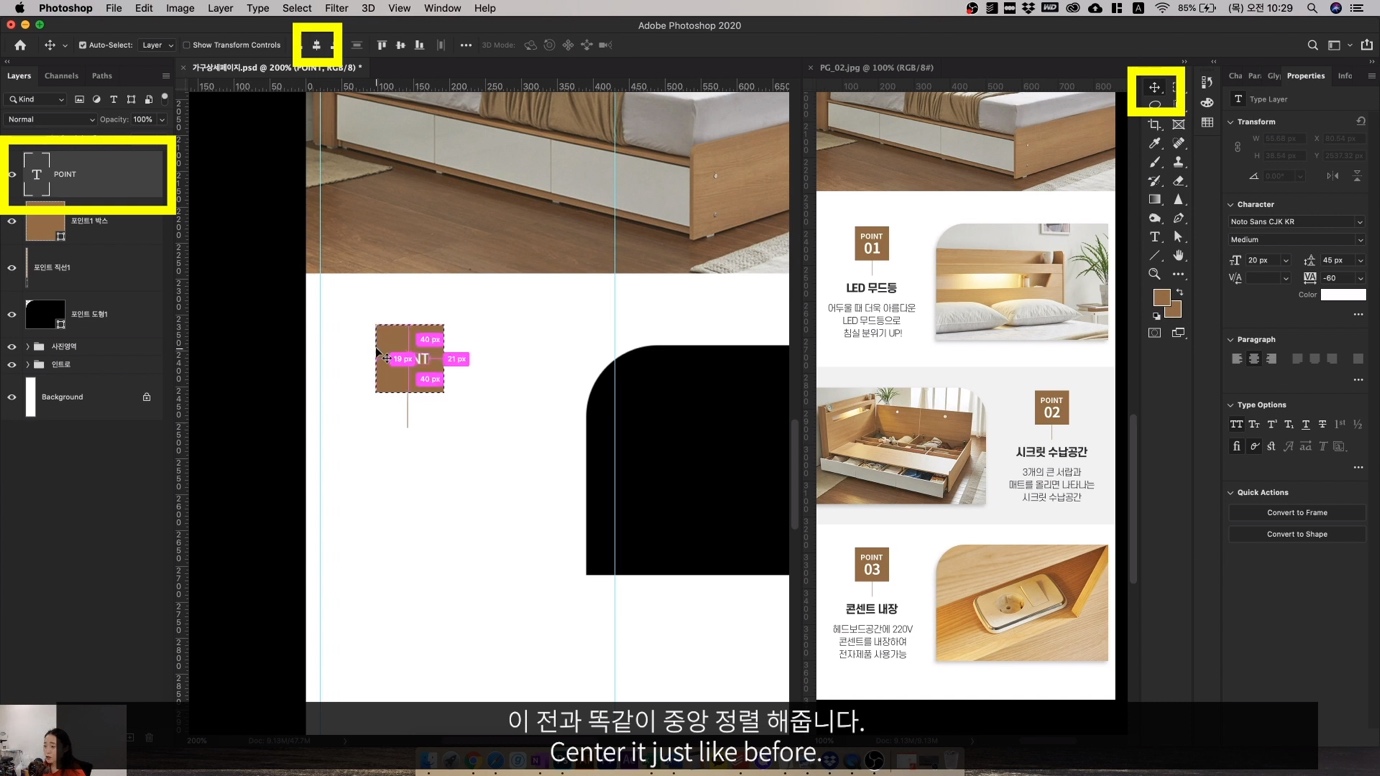Click the white text Color swatch
1380x776 pixels.
[x=1342, y=295]
